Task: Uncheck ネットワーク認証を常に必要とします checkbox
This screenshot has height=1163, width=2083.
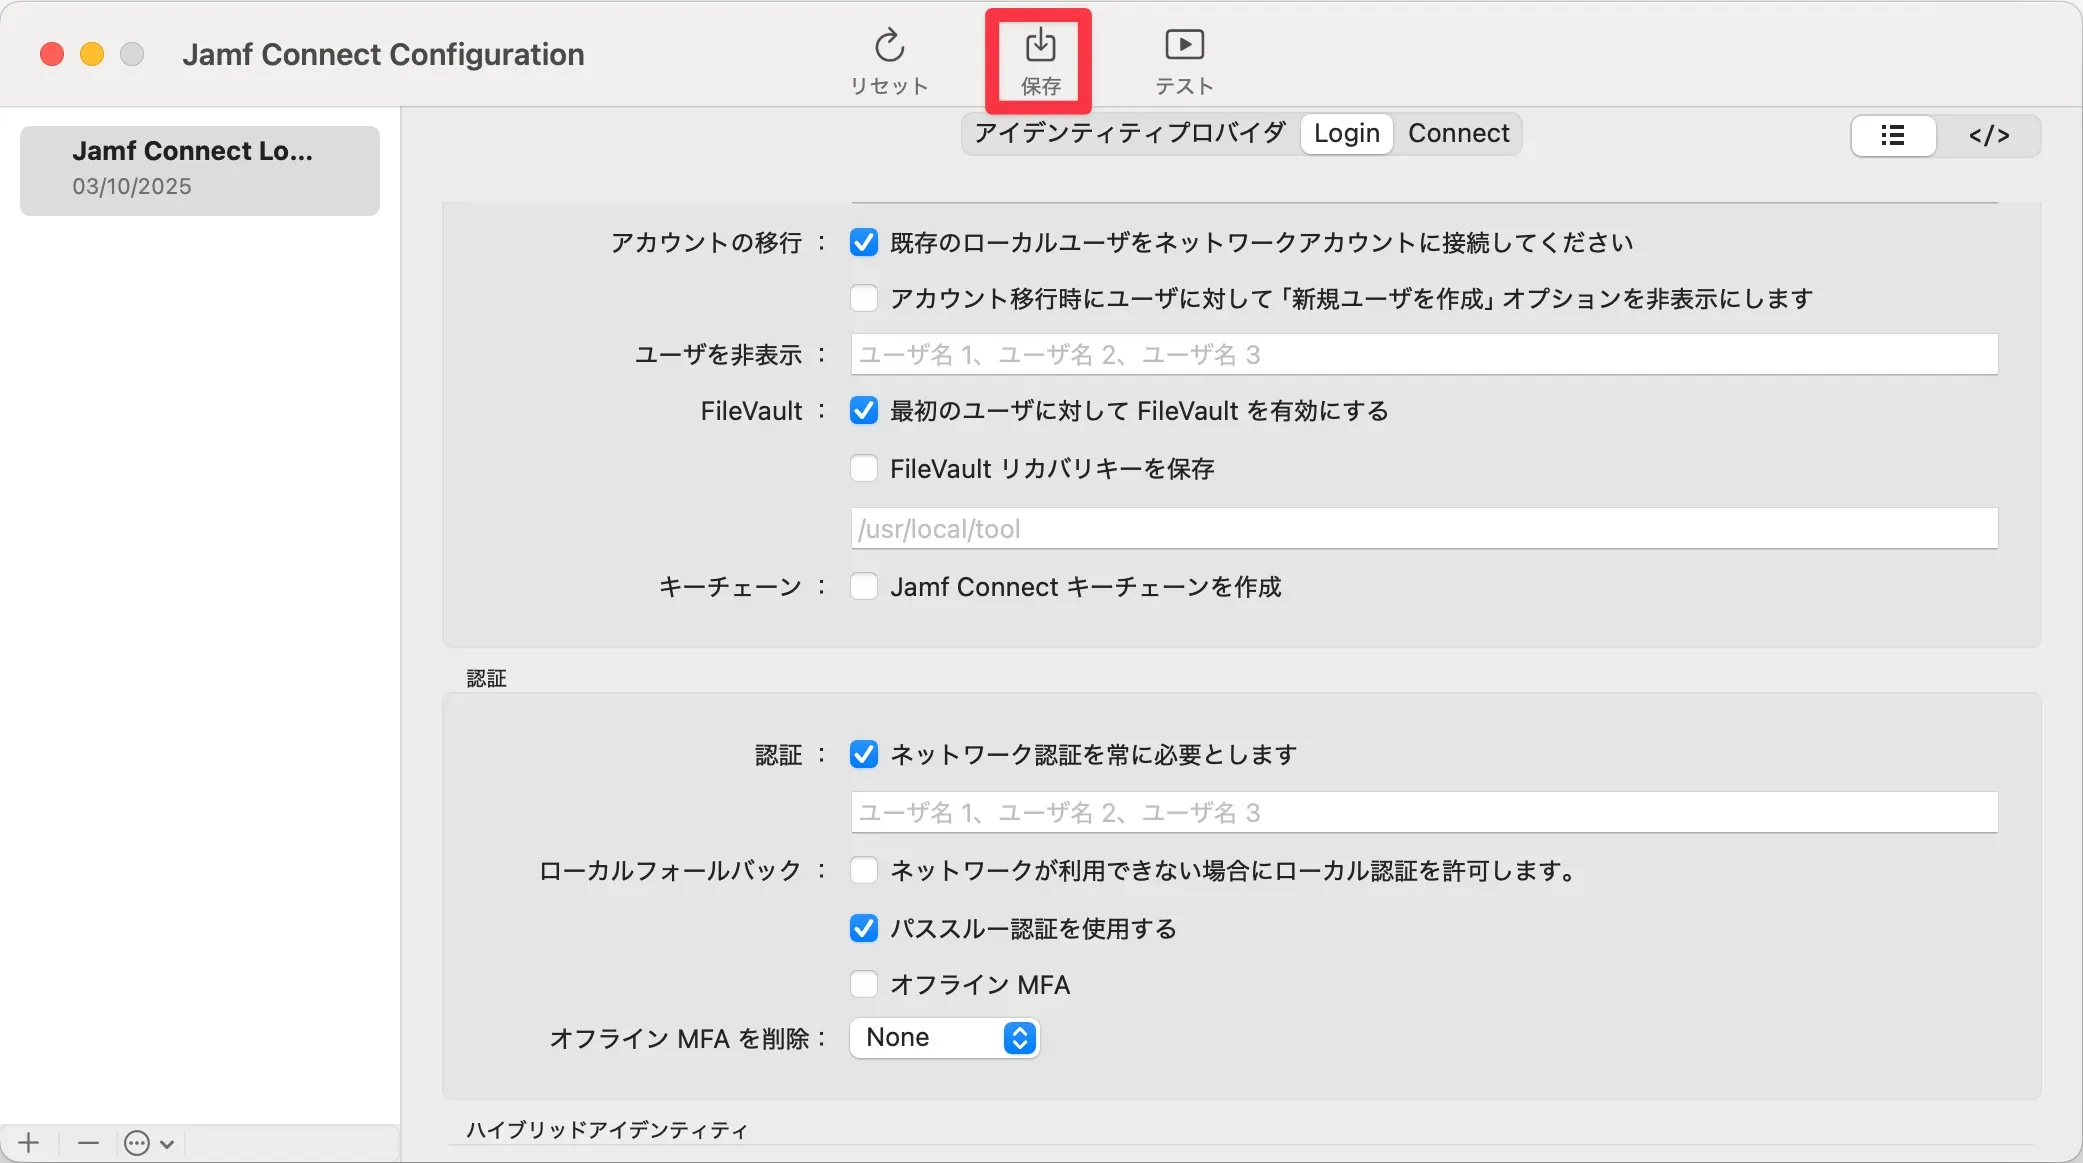Action: pos(864,755)
